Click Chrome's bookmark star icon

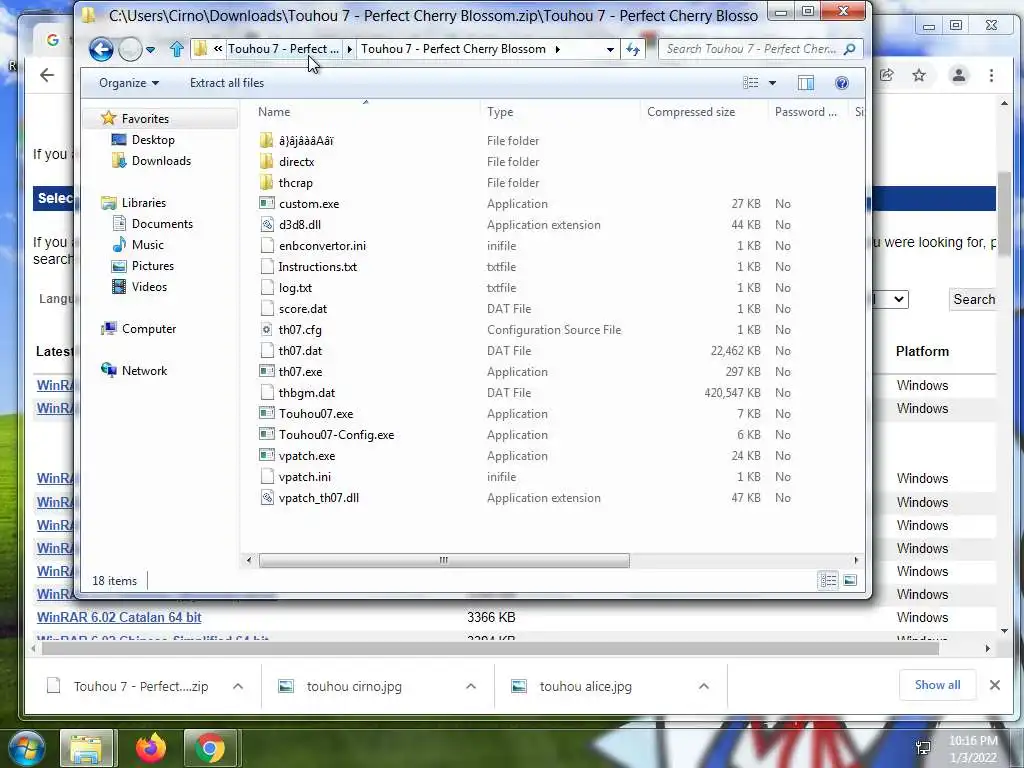[919, 75]
